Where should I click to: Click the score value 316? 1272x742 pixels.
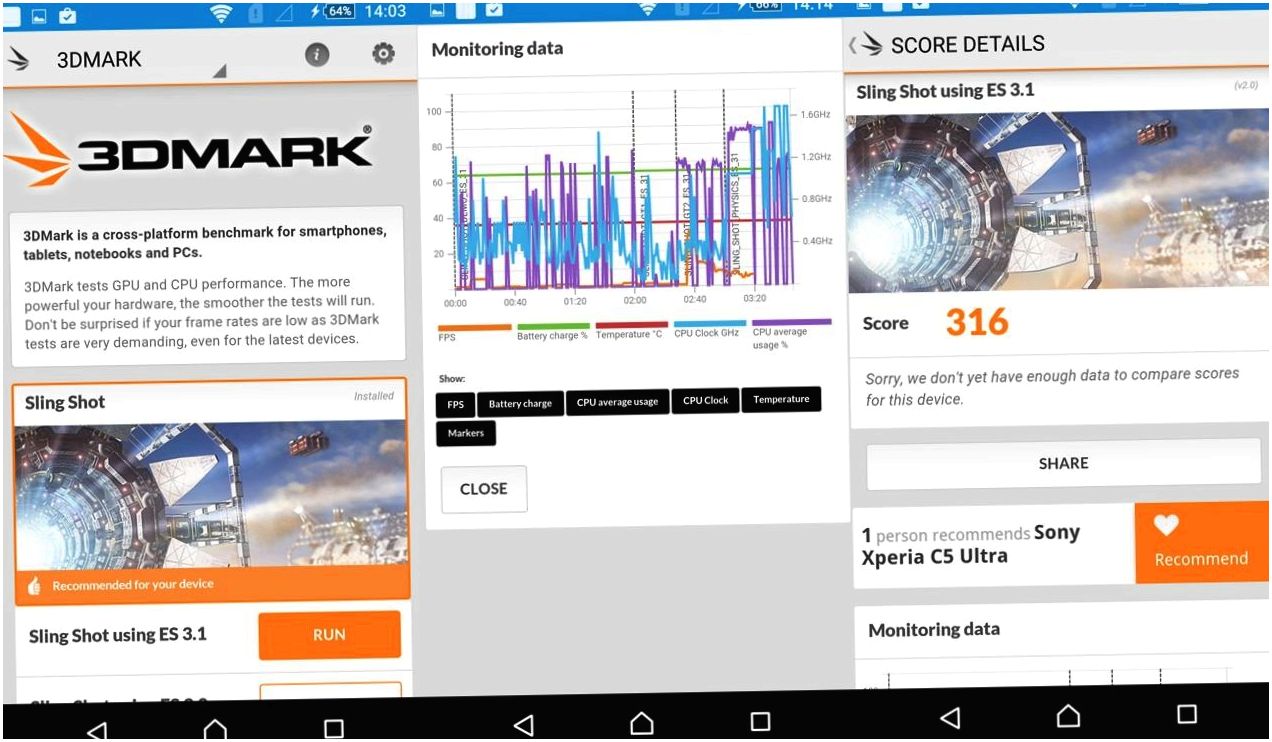(x=977, y=322)
